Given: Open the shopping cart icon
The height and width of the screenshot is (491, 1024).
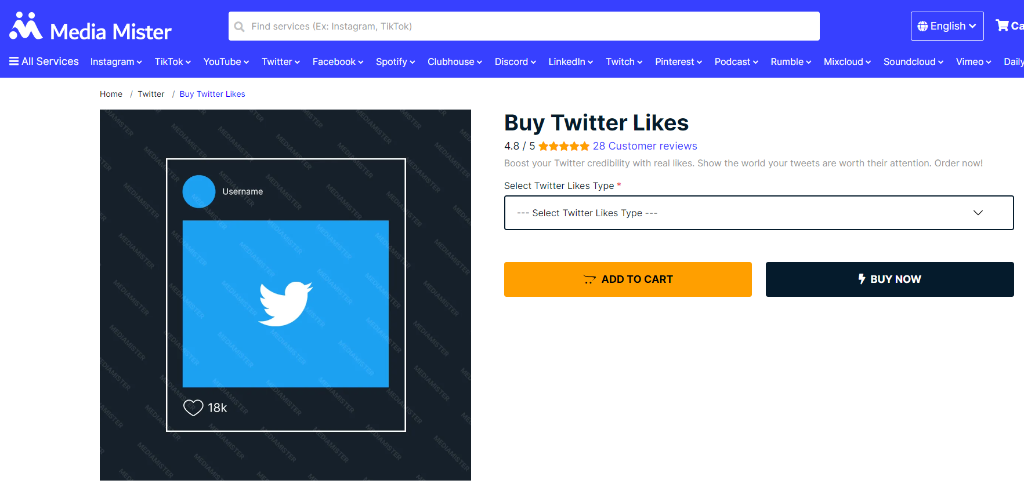Looking at the screenshot, I should [x=1002, y=25].
